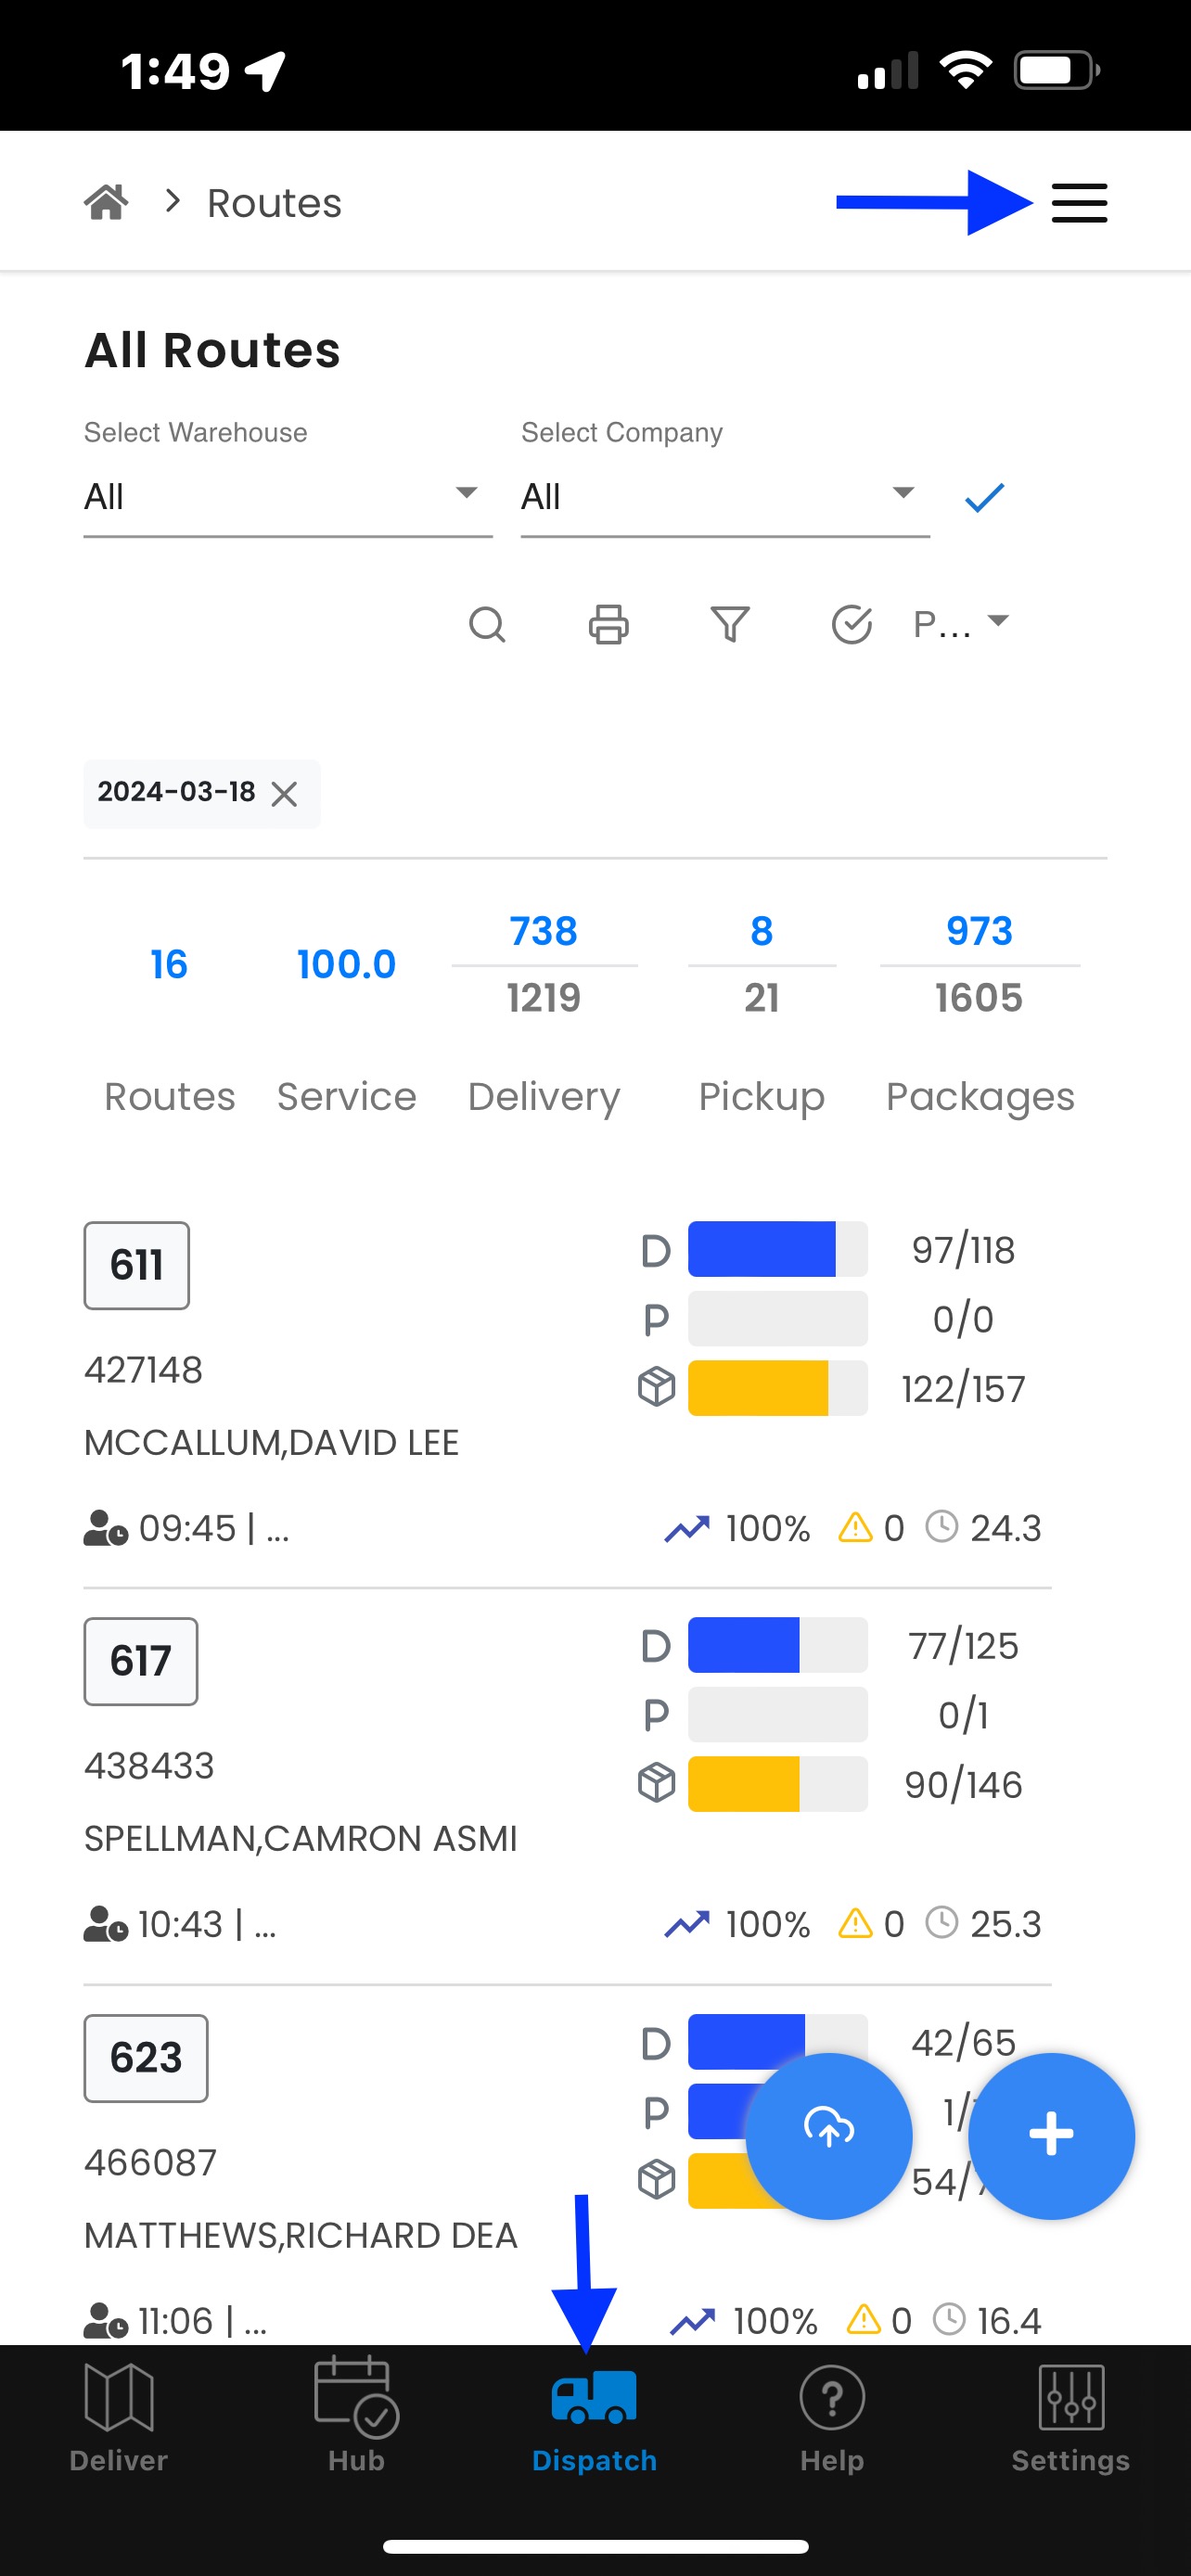This screenshot has width=1191, height=2576.
Task: Click the circled checkmark status icon
Action: 852,624
